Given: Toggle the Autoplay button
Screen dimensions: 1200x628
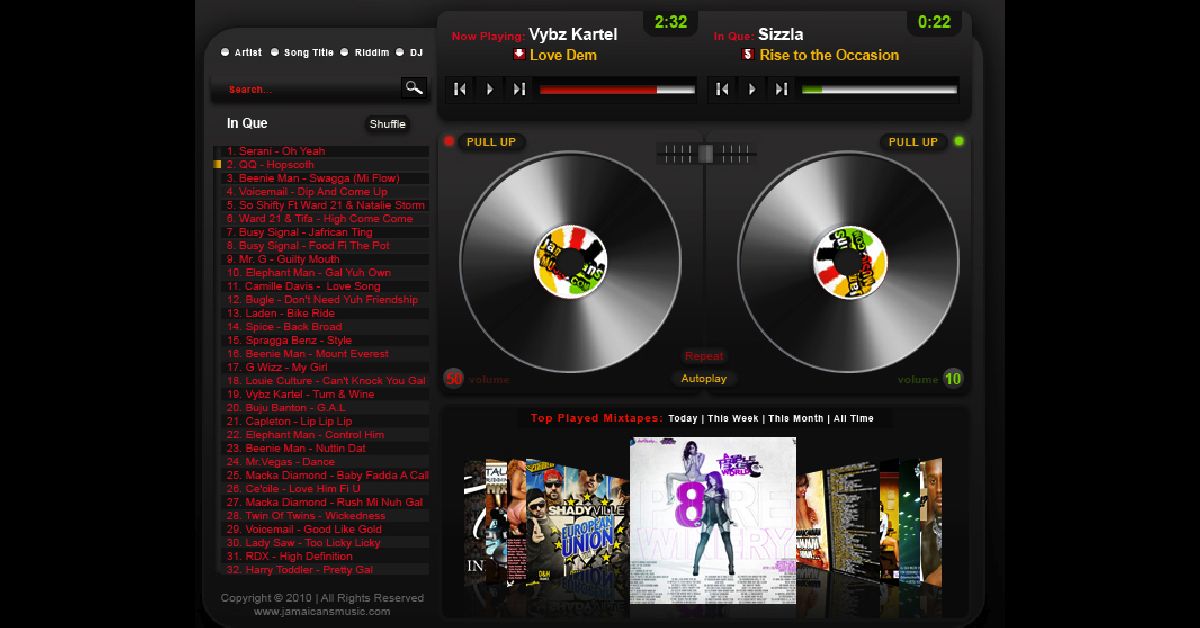Looking at the screenshot, I should [703, 379].
